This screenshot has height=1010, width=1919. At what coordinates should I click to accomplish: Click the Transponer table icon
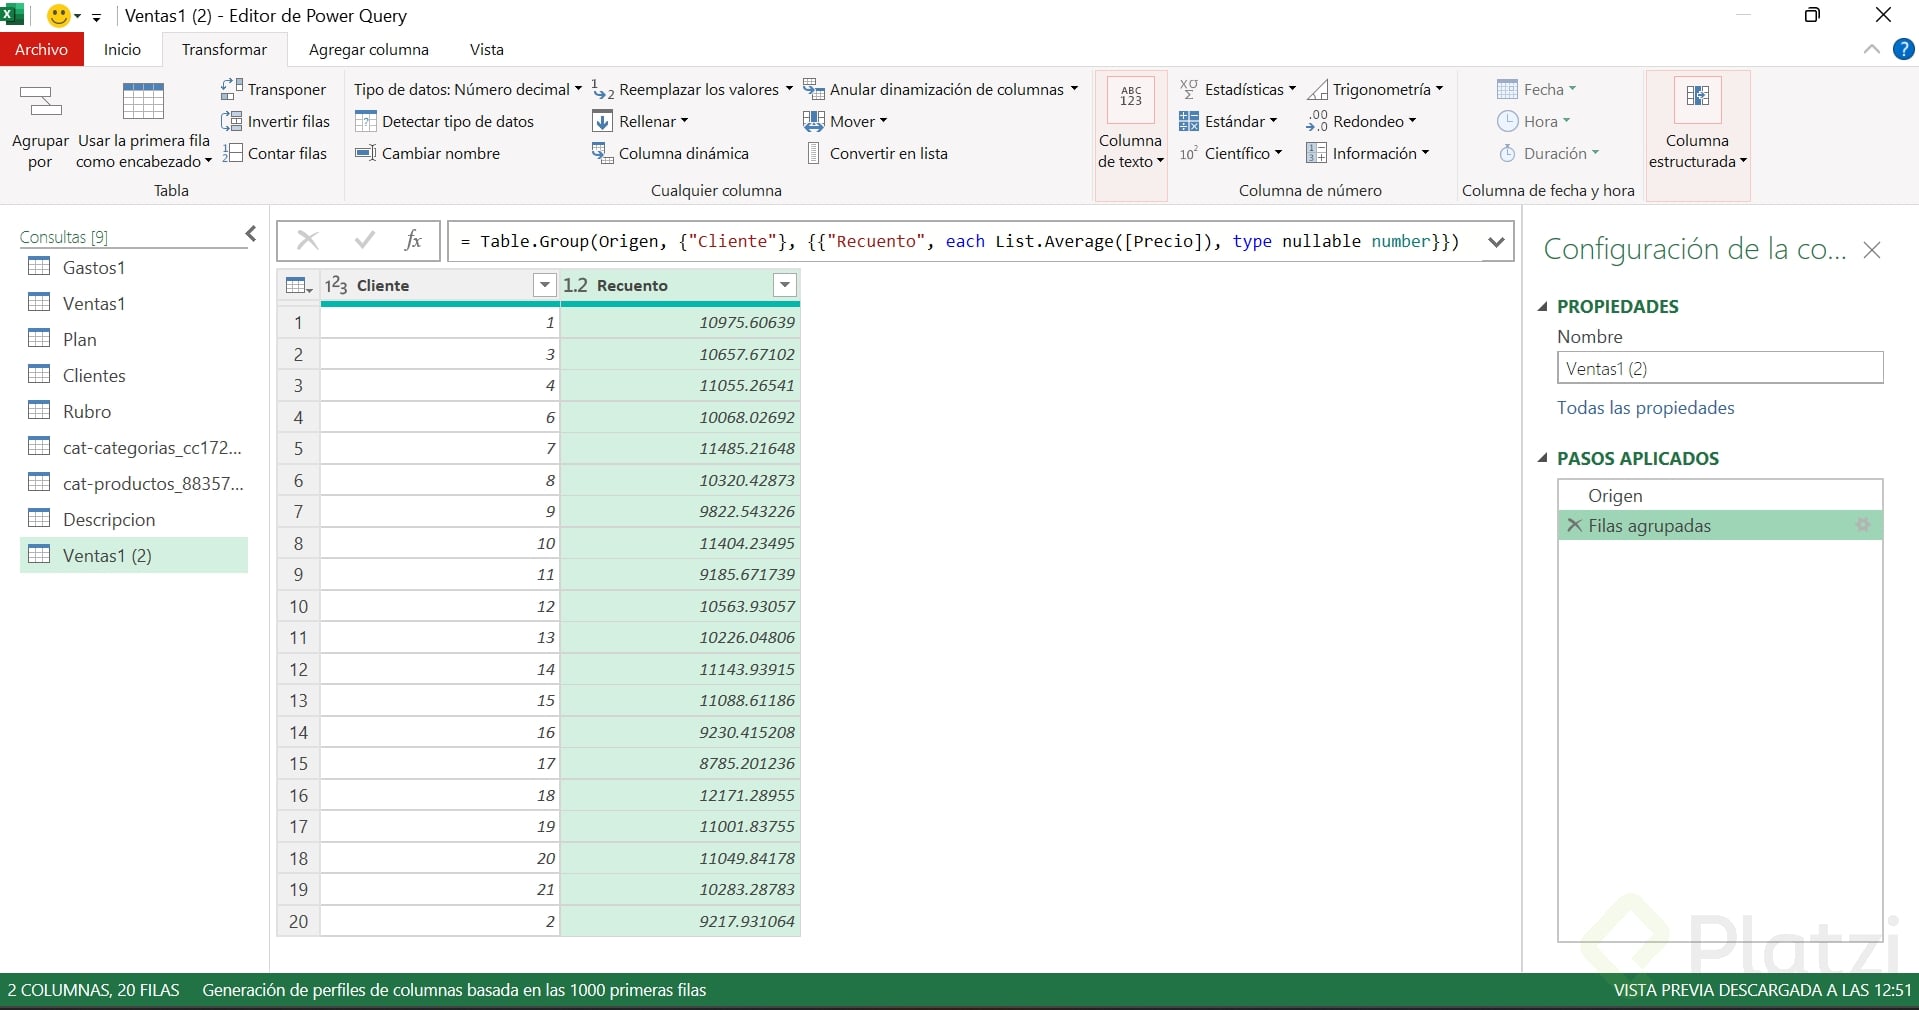click(232, 89)
